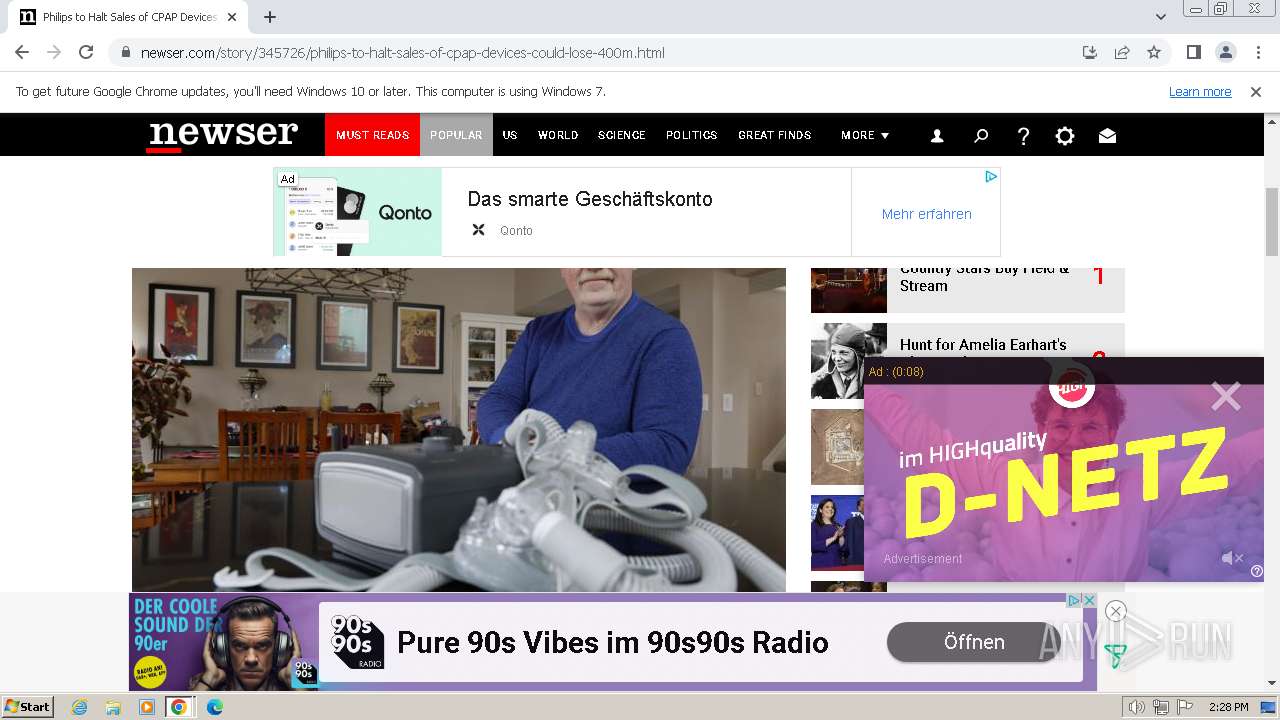Open the AdChoices icon on Qonto ad
The height and width of the screenshot is (720, 1280).
(x=990, y=177)
